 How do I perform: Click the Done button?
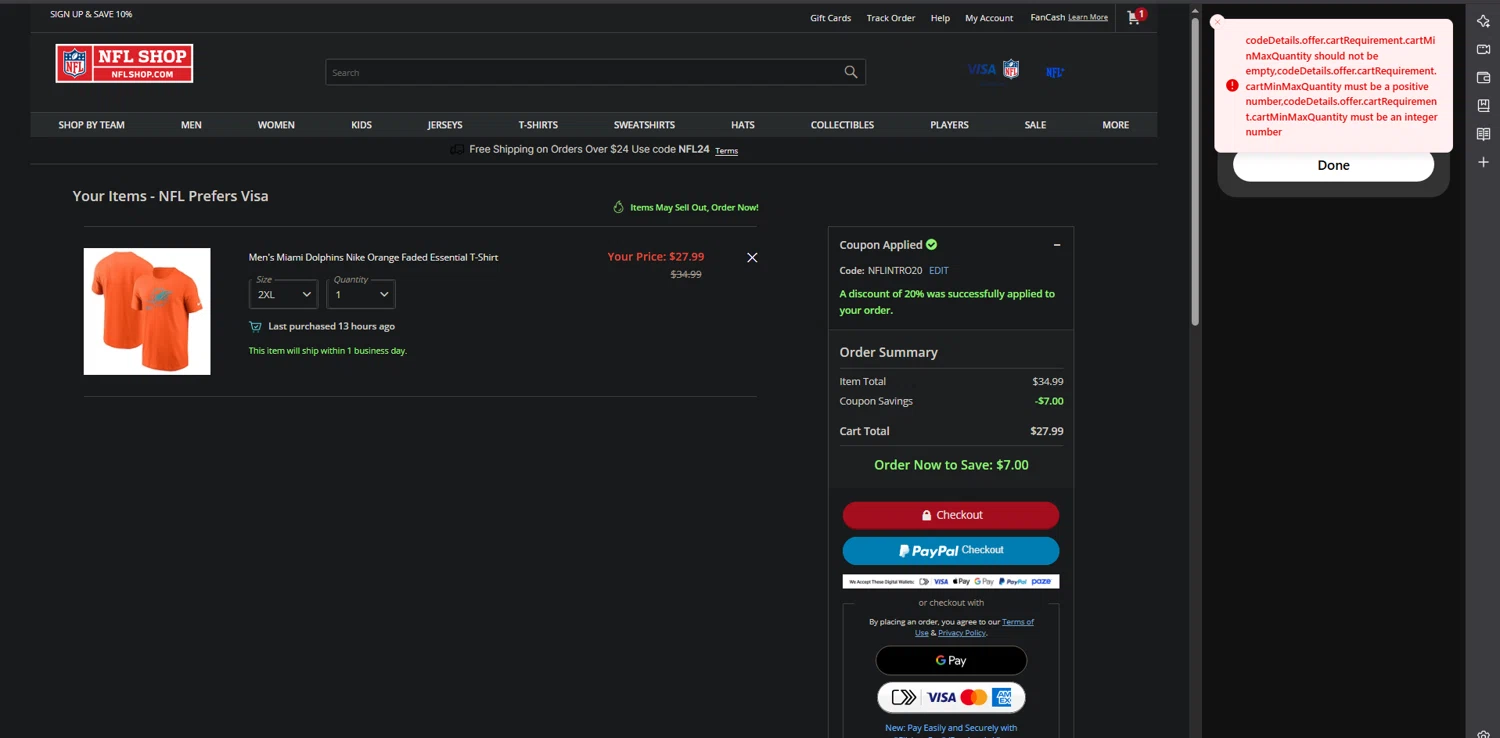(x=1333, y=165)
